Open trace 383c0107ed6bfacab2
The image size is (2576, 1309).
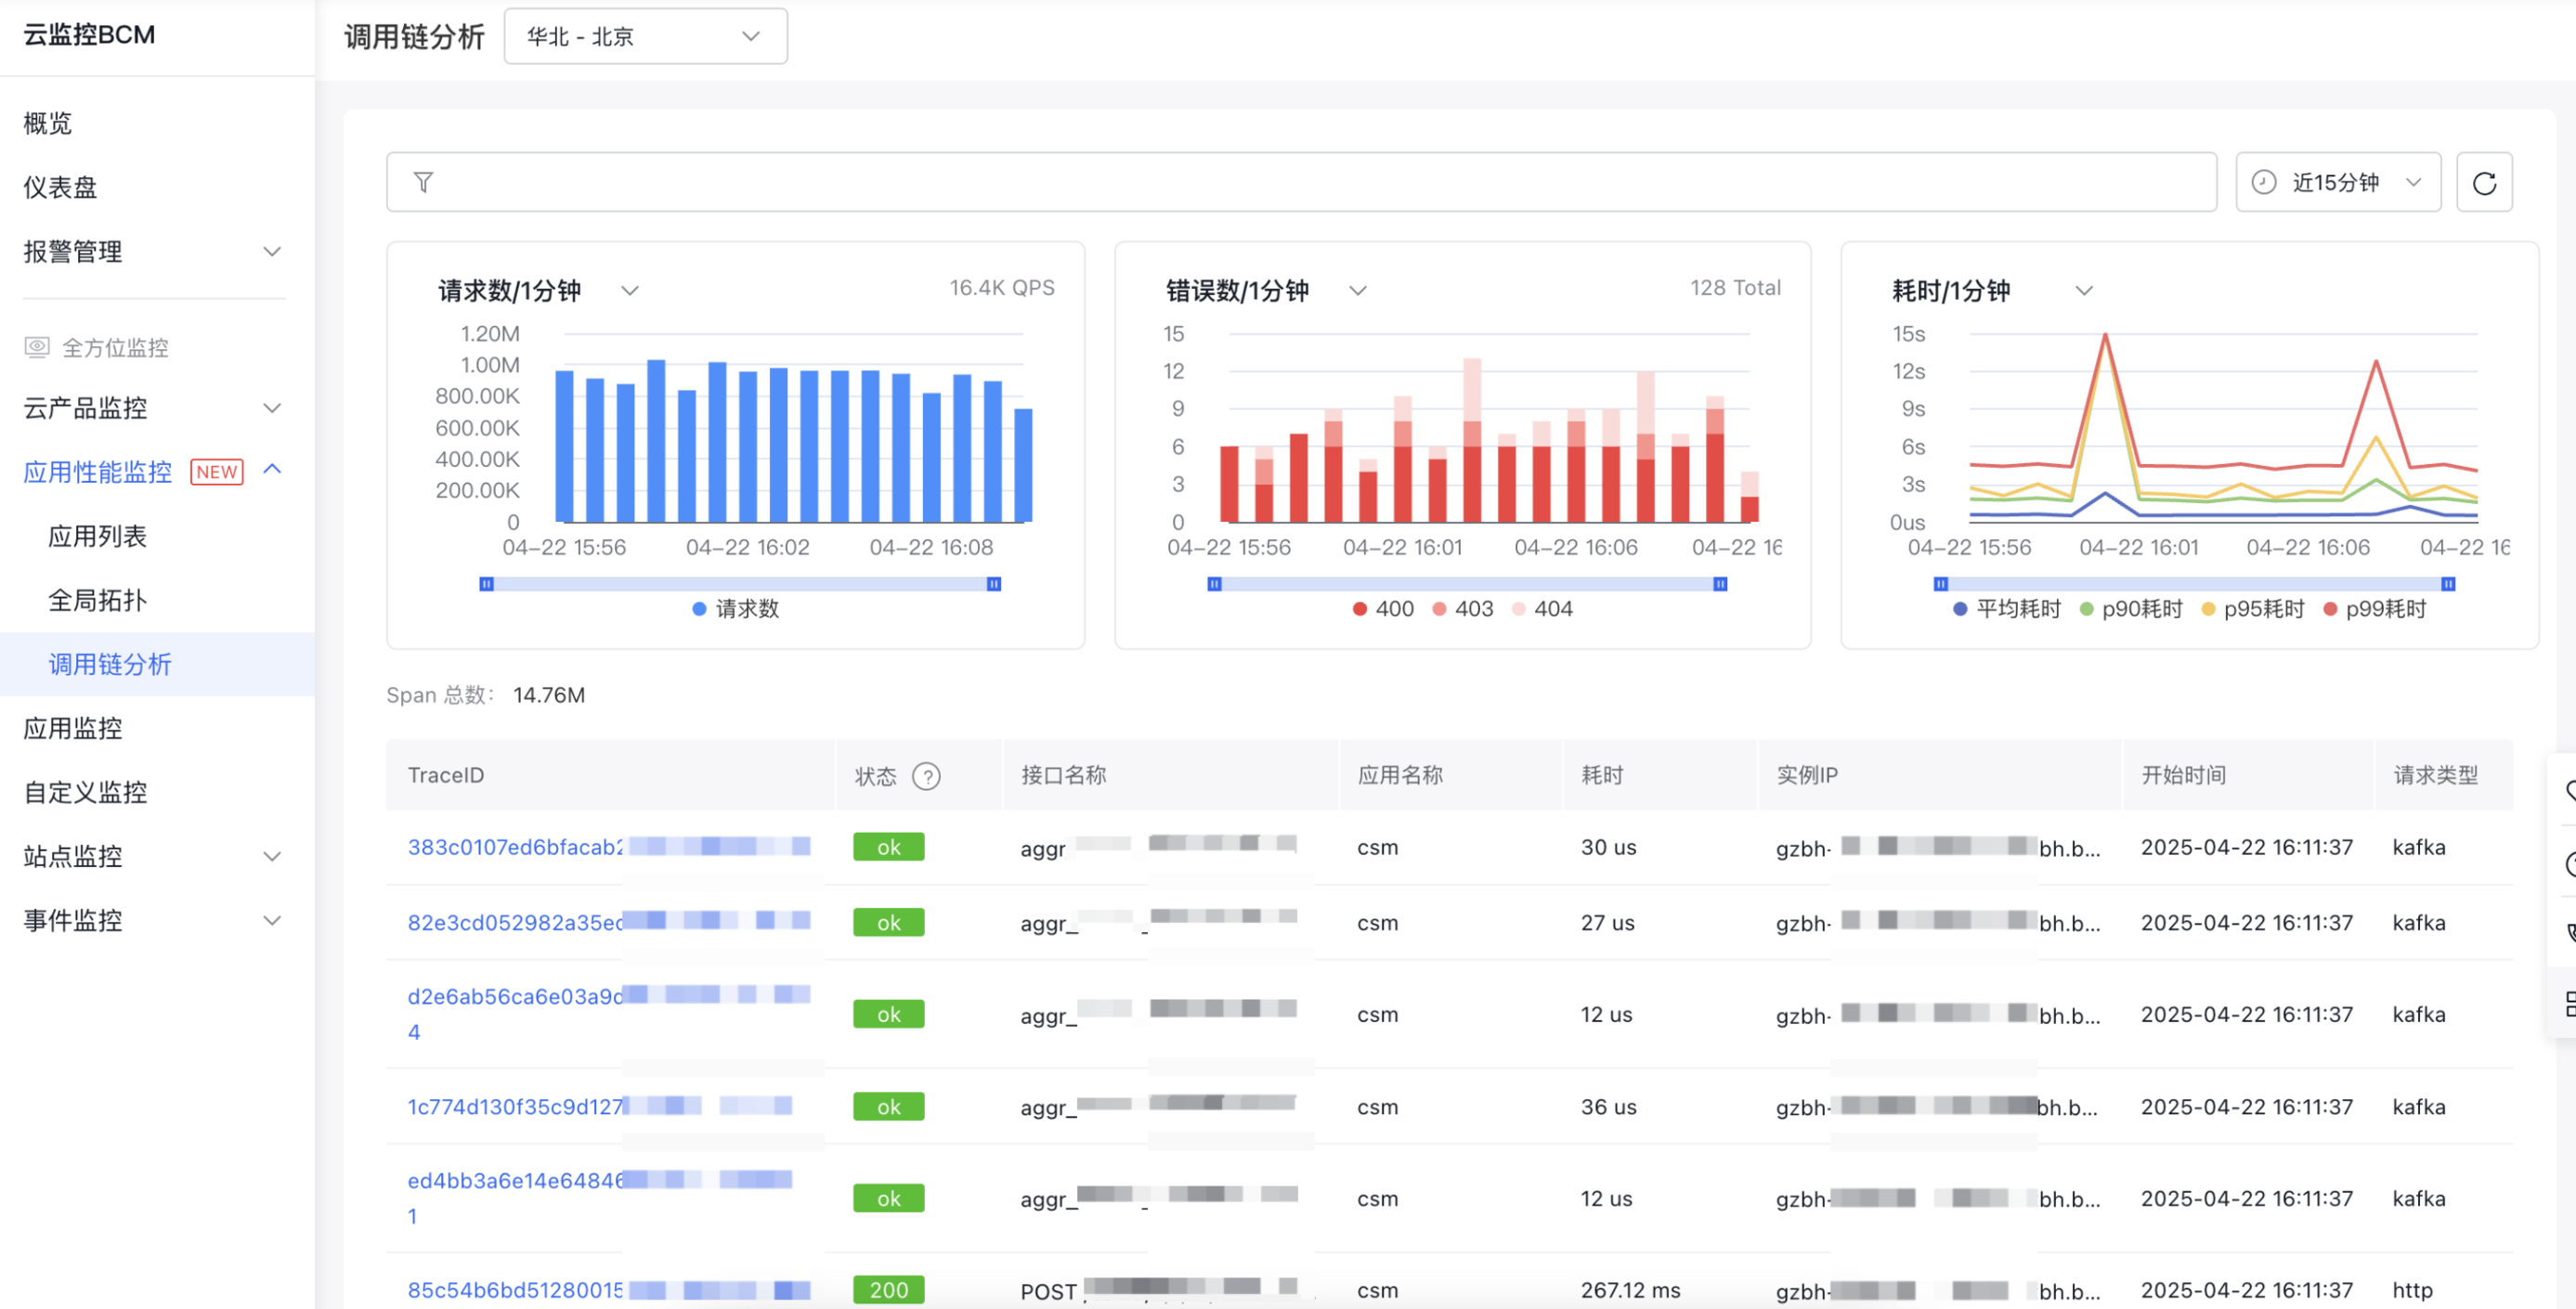tap(515, 847)
